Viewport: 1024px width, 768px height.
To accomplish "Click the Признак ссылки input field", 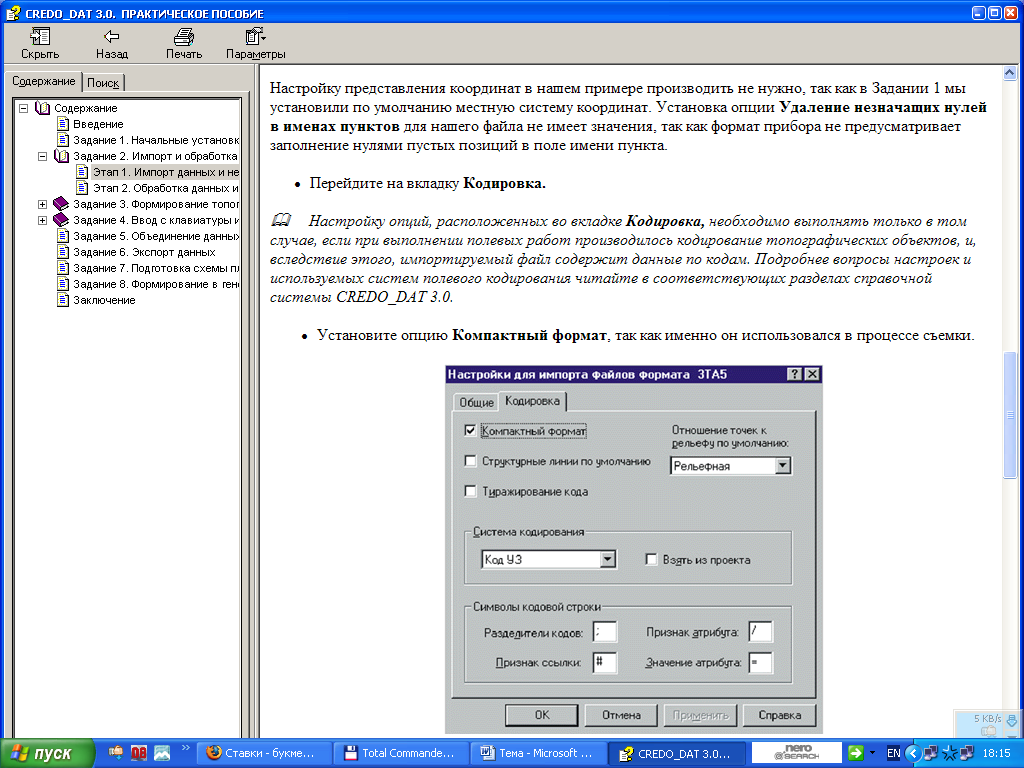I will pos(605,662).
